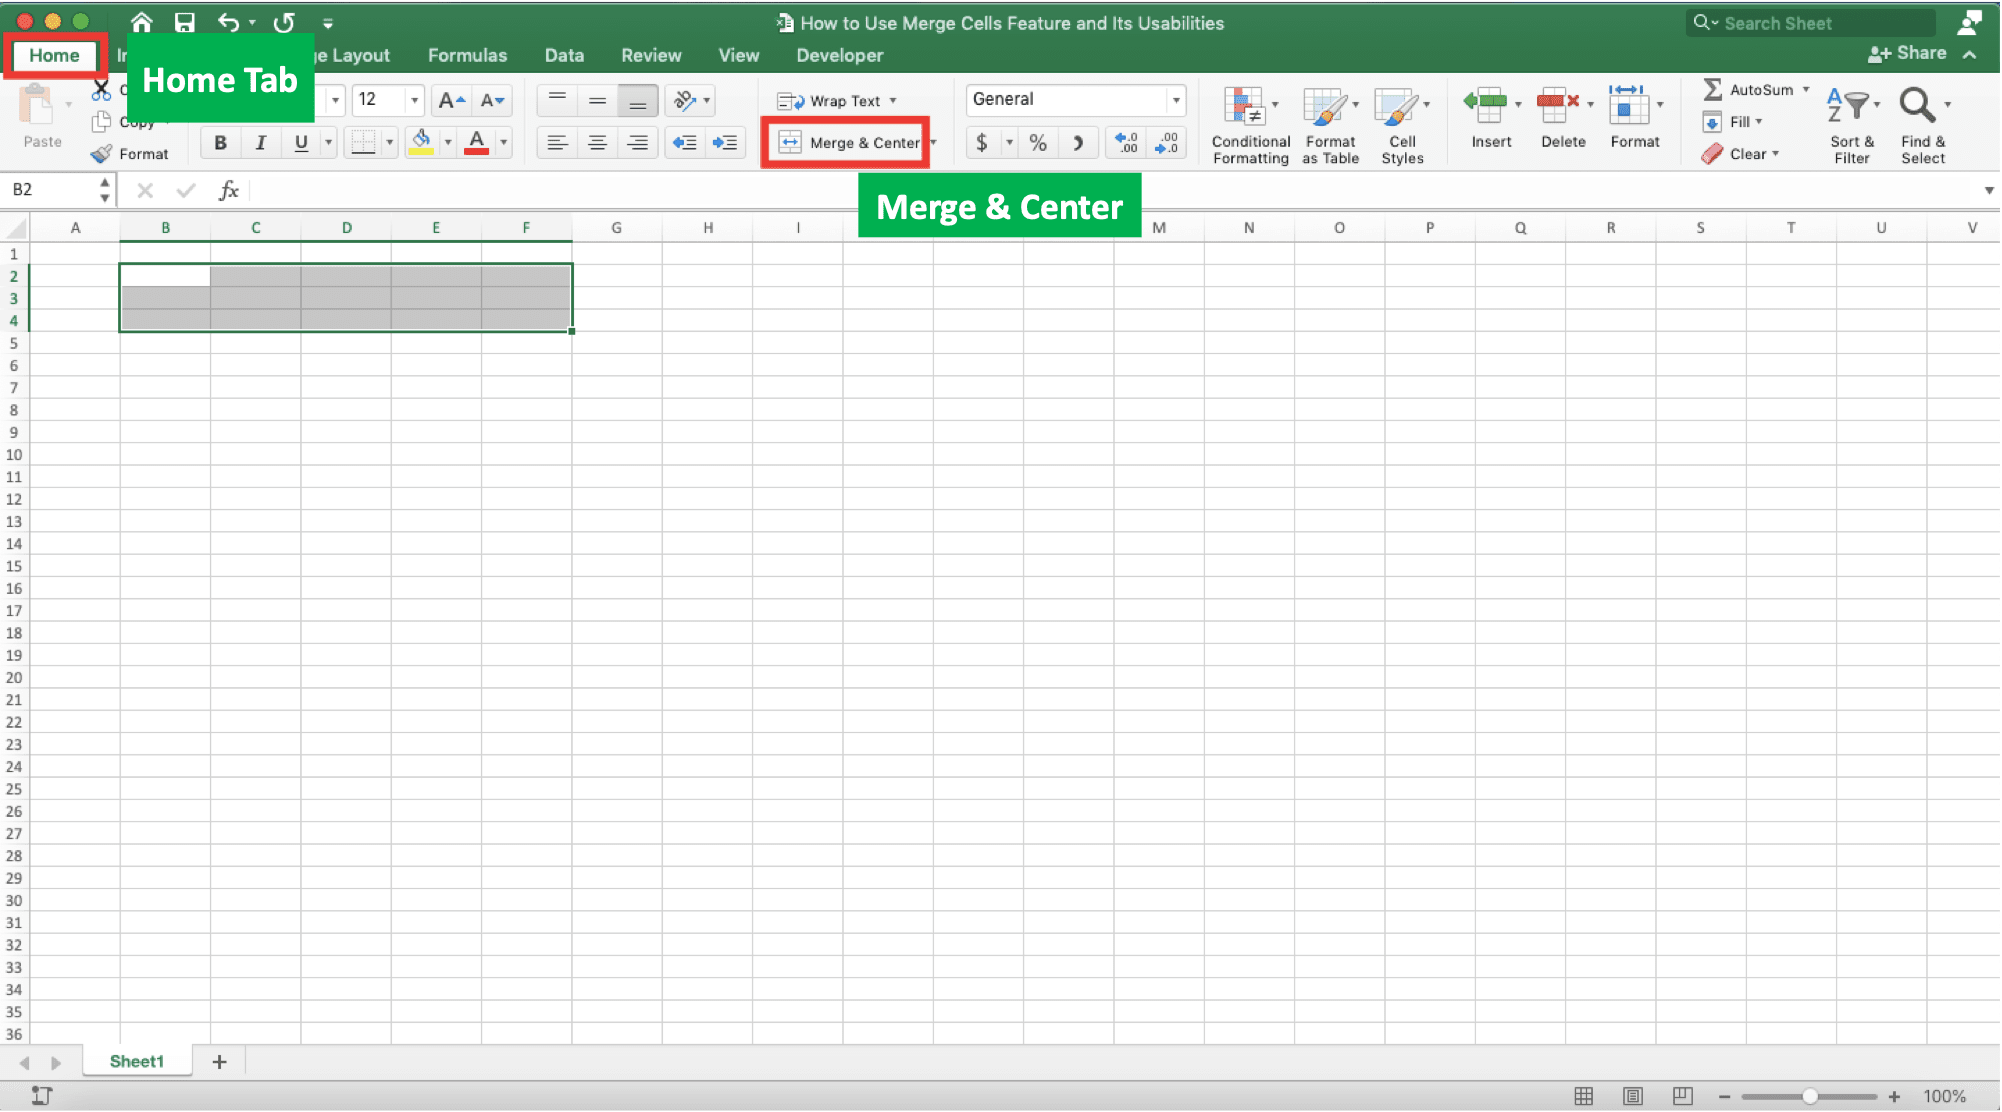This screenshot has height=1112, width=2002.
Task: Toggle bold formatting
Action: [220, 143]
